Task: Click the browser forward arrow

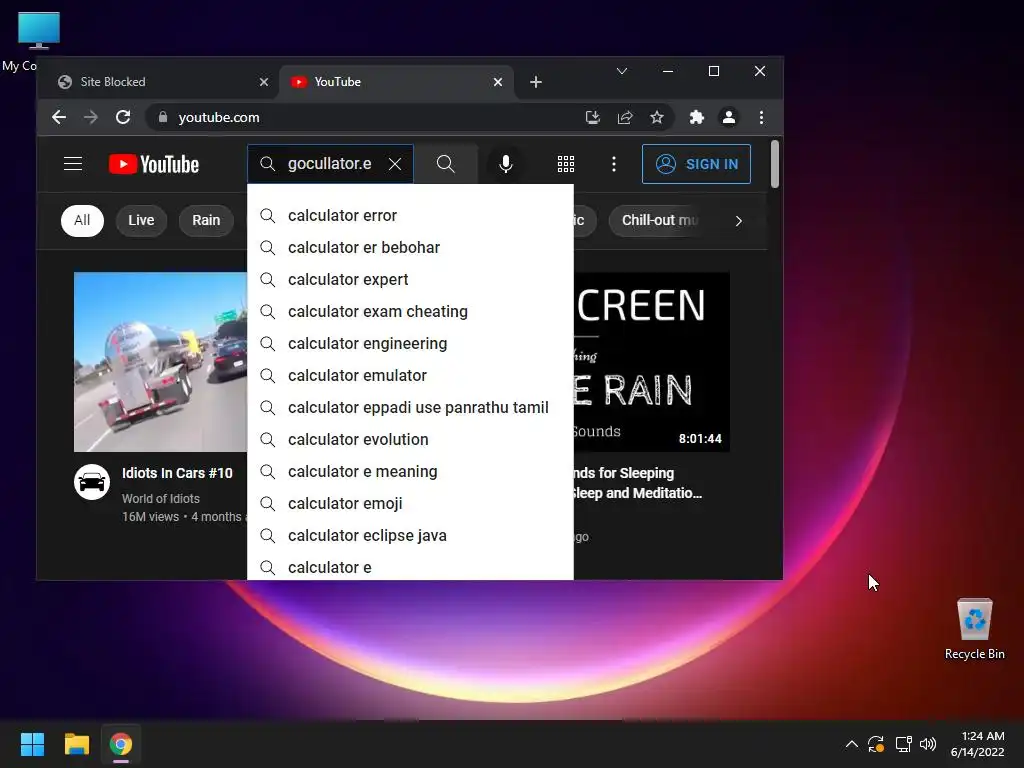Action: coord(91,118)
